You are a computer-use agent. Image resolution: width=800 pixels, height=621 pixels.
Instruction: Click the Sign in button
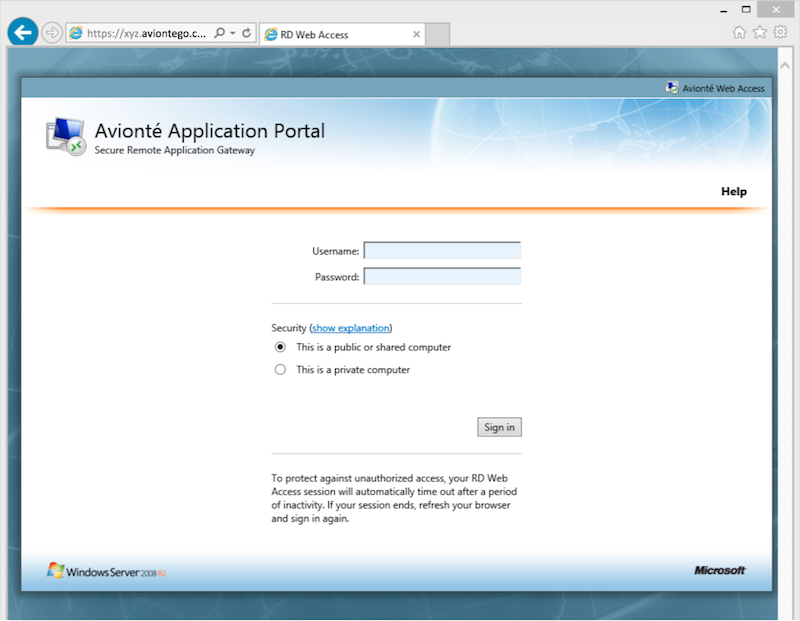coord(499,427)
